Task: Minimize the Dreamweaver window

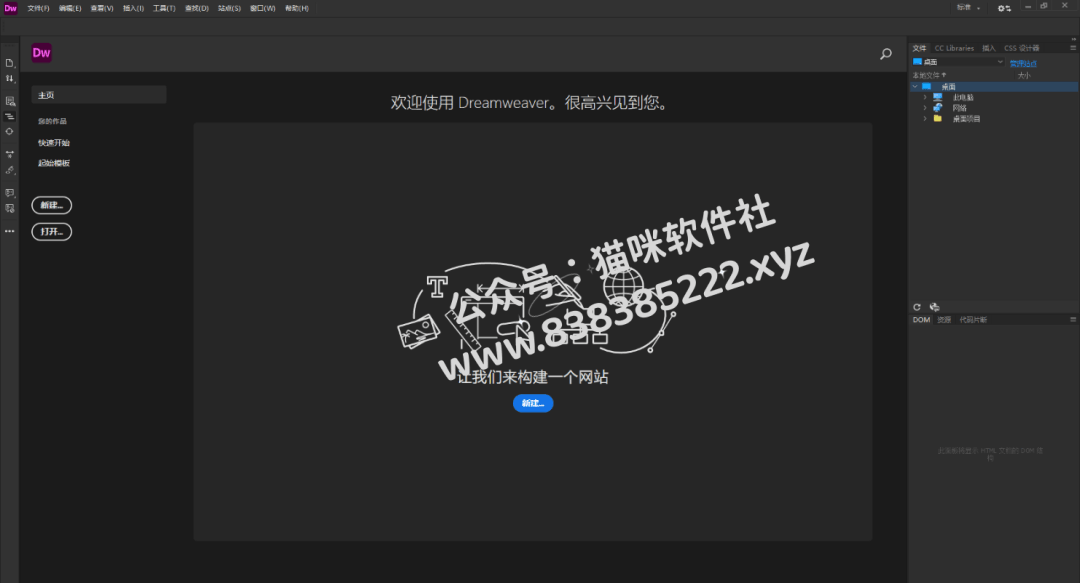Action: (1028, 6)
